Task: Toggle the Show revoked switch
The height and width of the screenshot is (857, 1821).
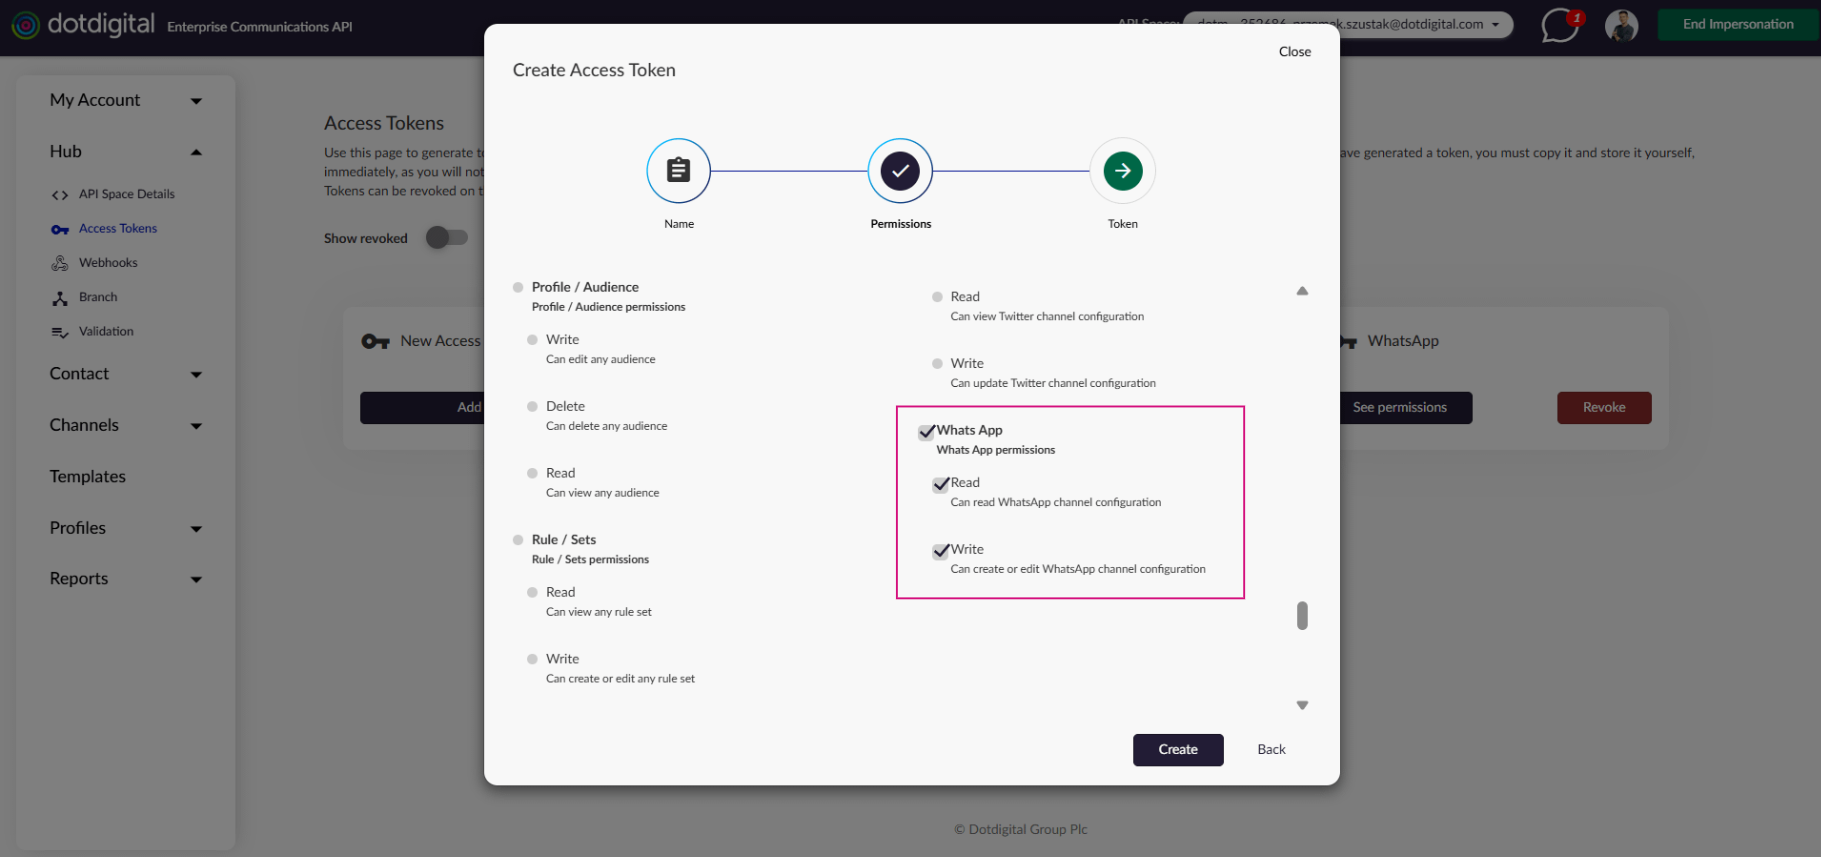Action: [x=447, y=237]
